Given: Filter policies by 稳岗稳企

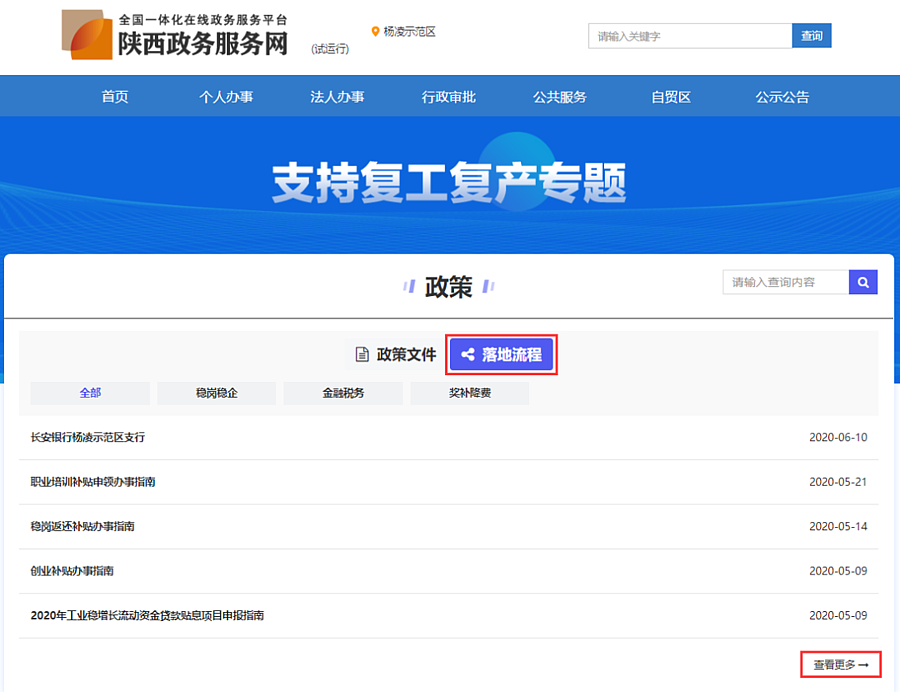Looking at the screenshot, I should (216, 393).
